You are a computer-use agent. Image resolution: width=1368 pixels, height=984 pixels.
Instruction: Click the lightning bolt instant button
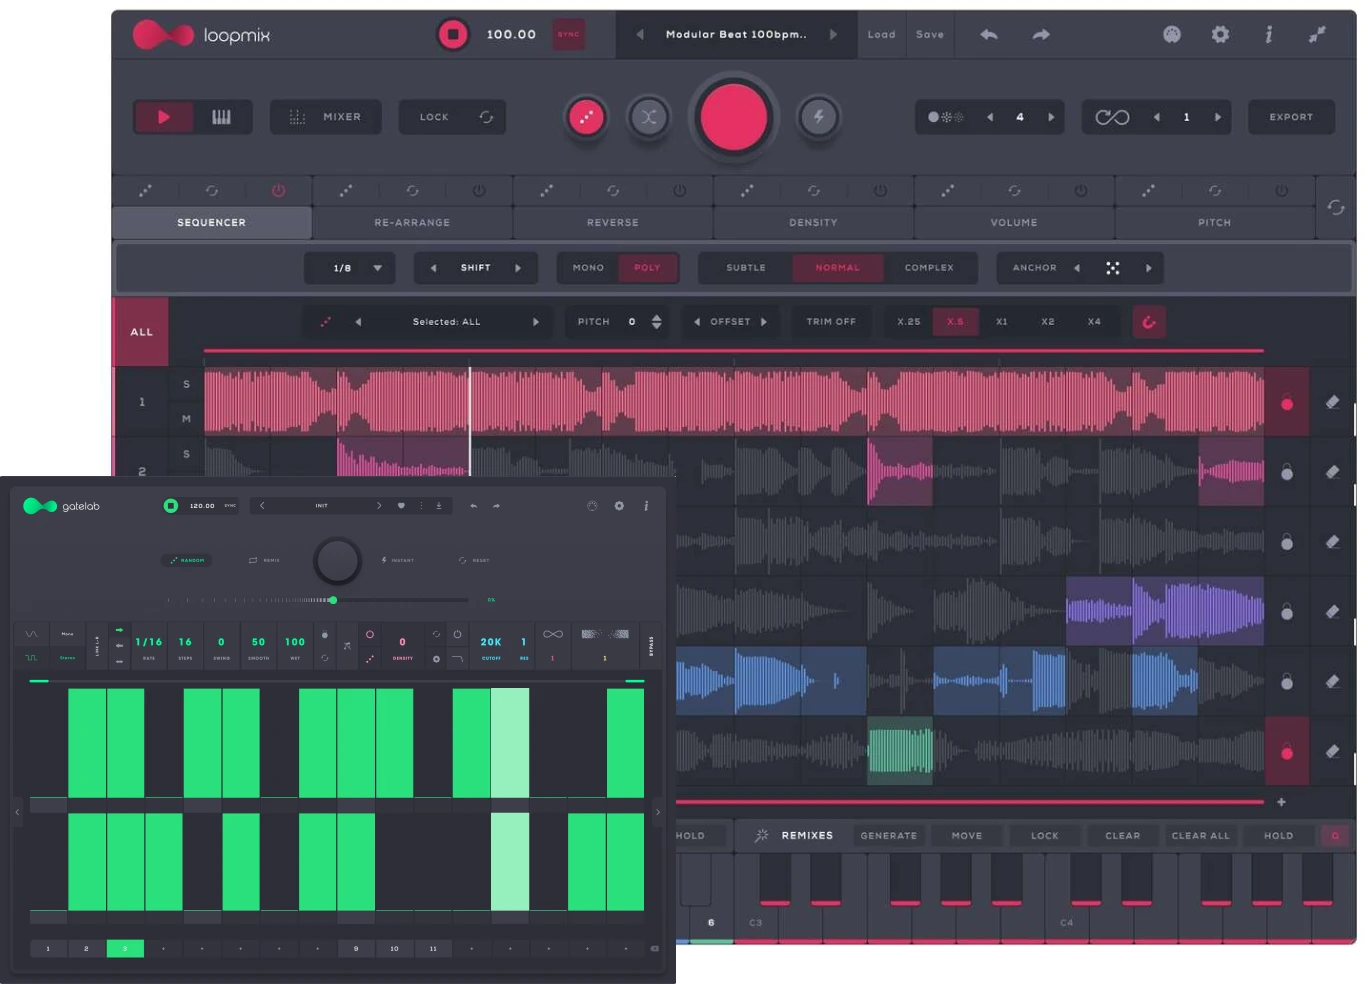tap(818, 117)
